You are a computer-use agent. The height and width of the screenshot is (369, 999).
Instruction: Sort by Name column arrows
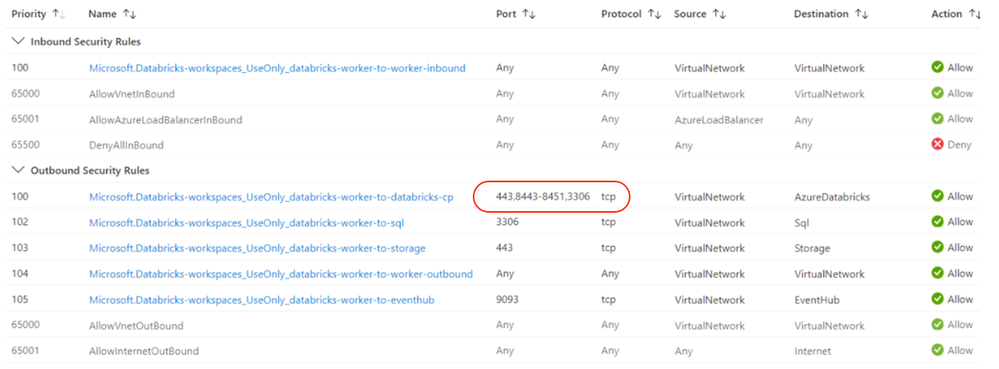(129, 13)
